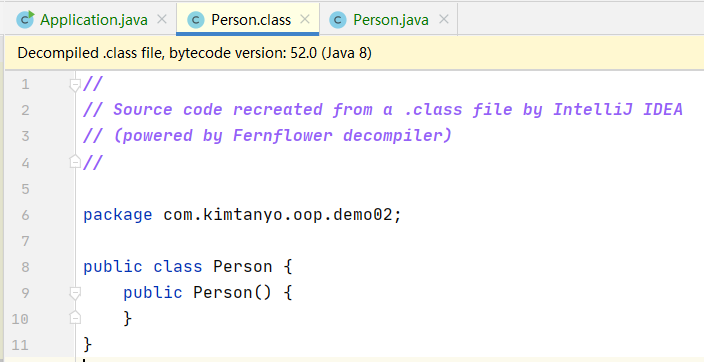Image resolution: width=704 pixels, height=362 pixels.
Task: Click the 'public' keyword on line 9
Action: (x=153, y=293)
